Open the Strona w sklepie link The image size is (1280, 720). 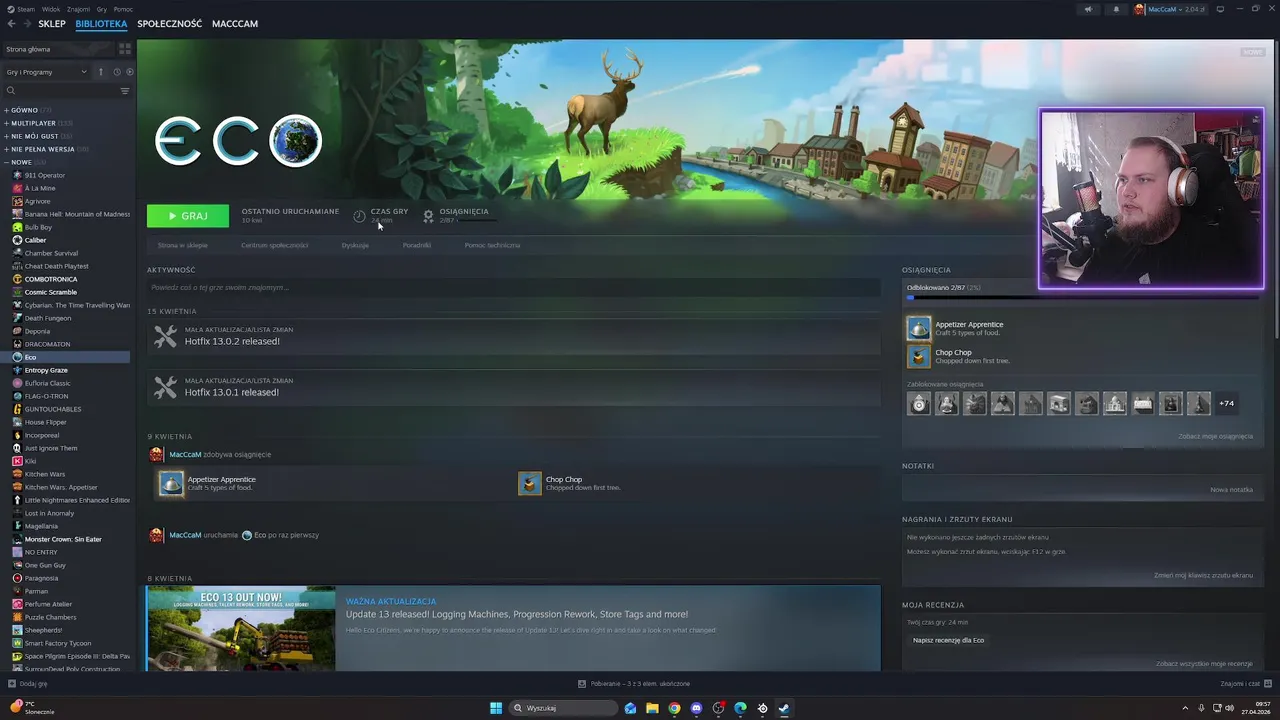click(183, 245)
